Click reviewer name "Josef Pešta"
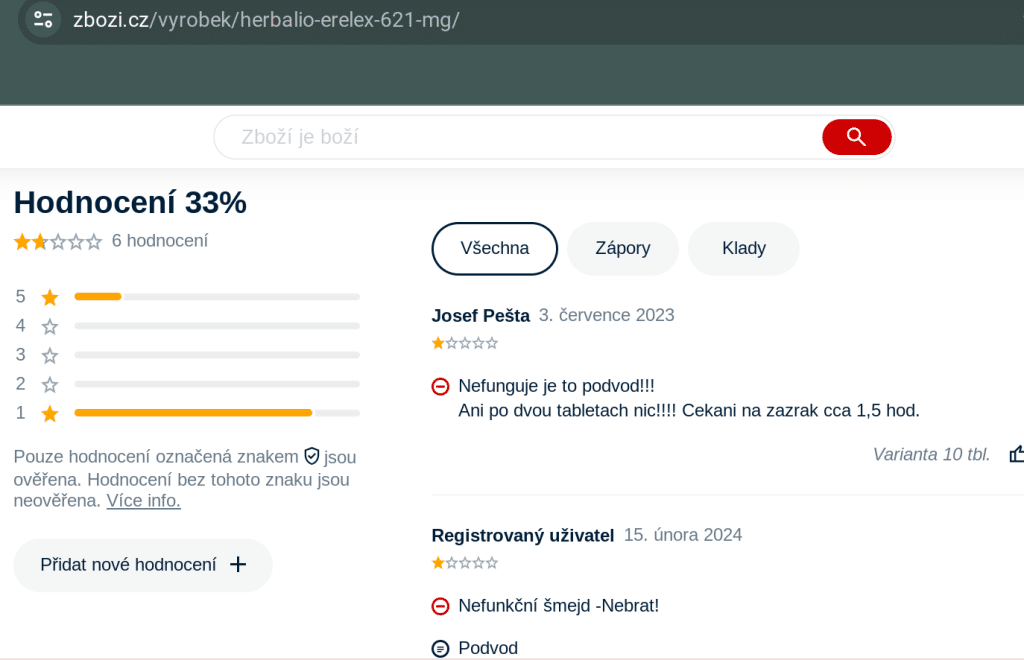This screenshot has height=660, width=1024. tap(481, 316)
